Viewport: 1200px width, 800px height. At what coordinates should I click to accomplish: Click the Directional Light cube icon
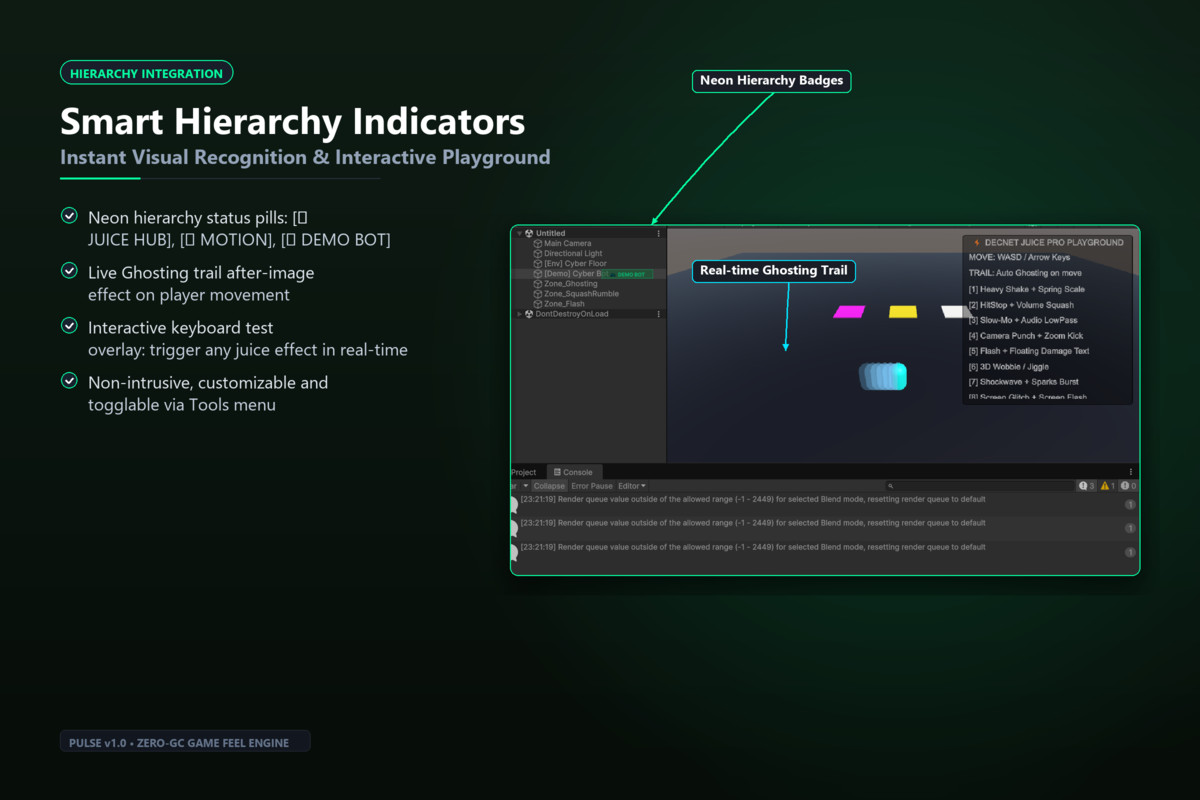pyautogui.click(x=538, y=253)
